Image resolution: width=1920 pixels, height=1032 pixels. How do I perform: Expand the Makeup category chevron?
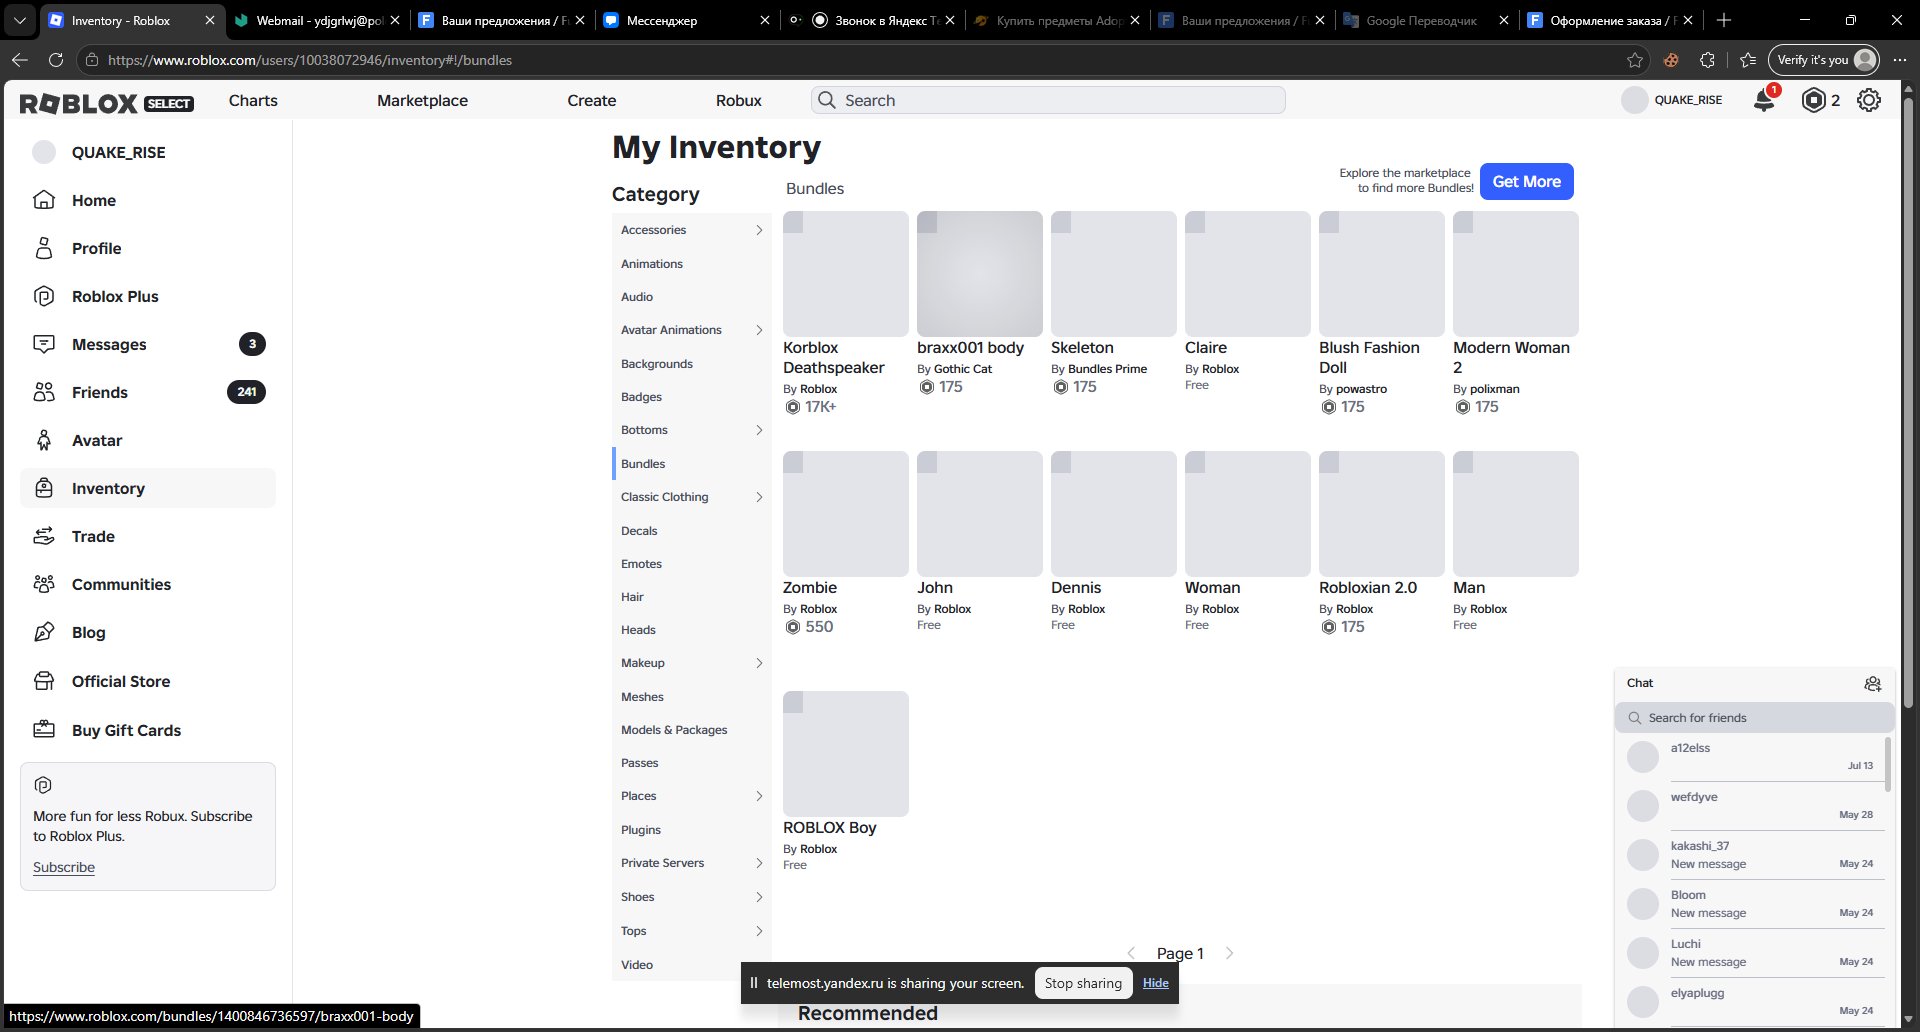tap(759, 663)
